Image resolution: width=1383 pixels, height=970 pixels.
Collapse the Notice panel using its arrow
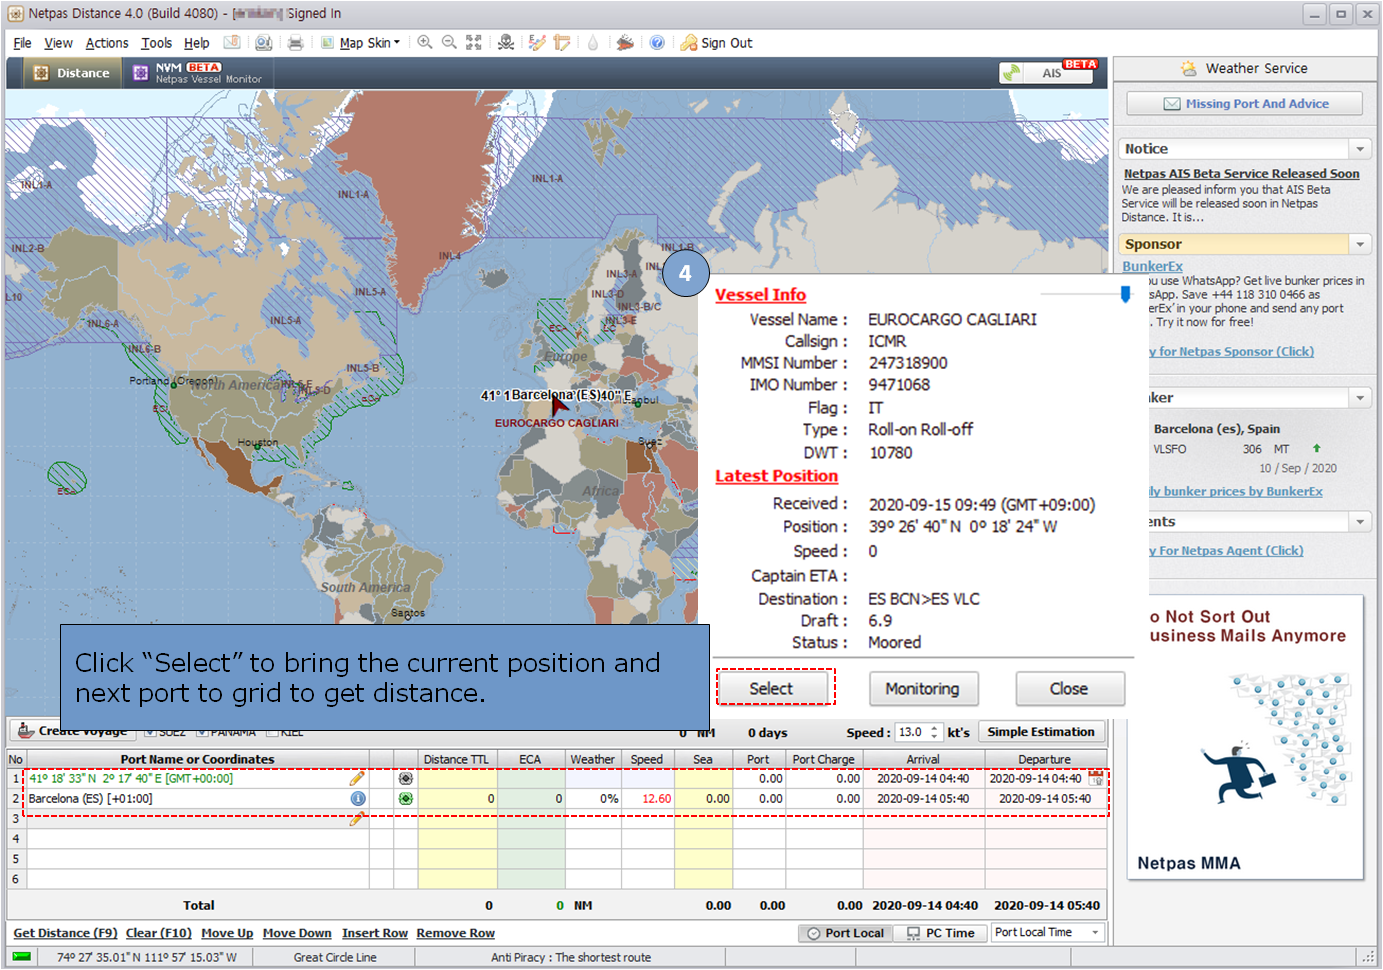coord(1359,149)
